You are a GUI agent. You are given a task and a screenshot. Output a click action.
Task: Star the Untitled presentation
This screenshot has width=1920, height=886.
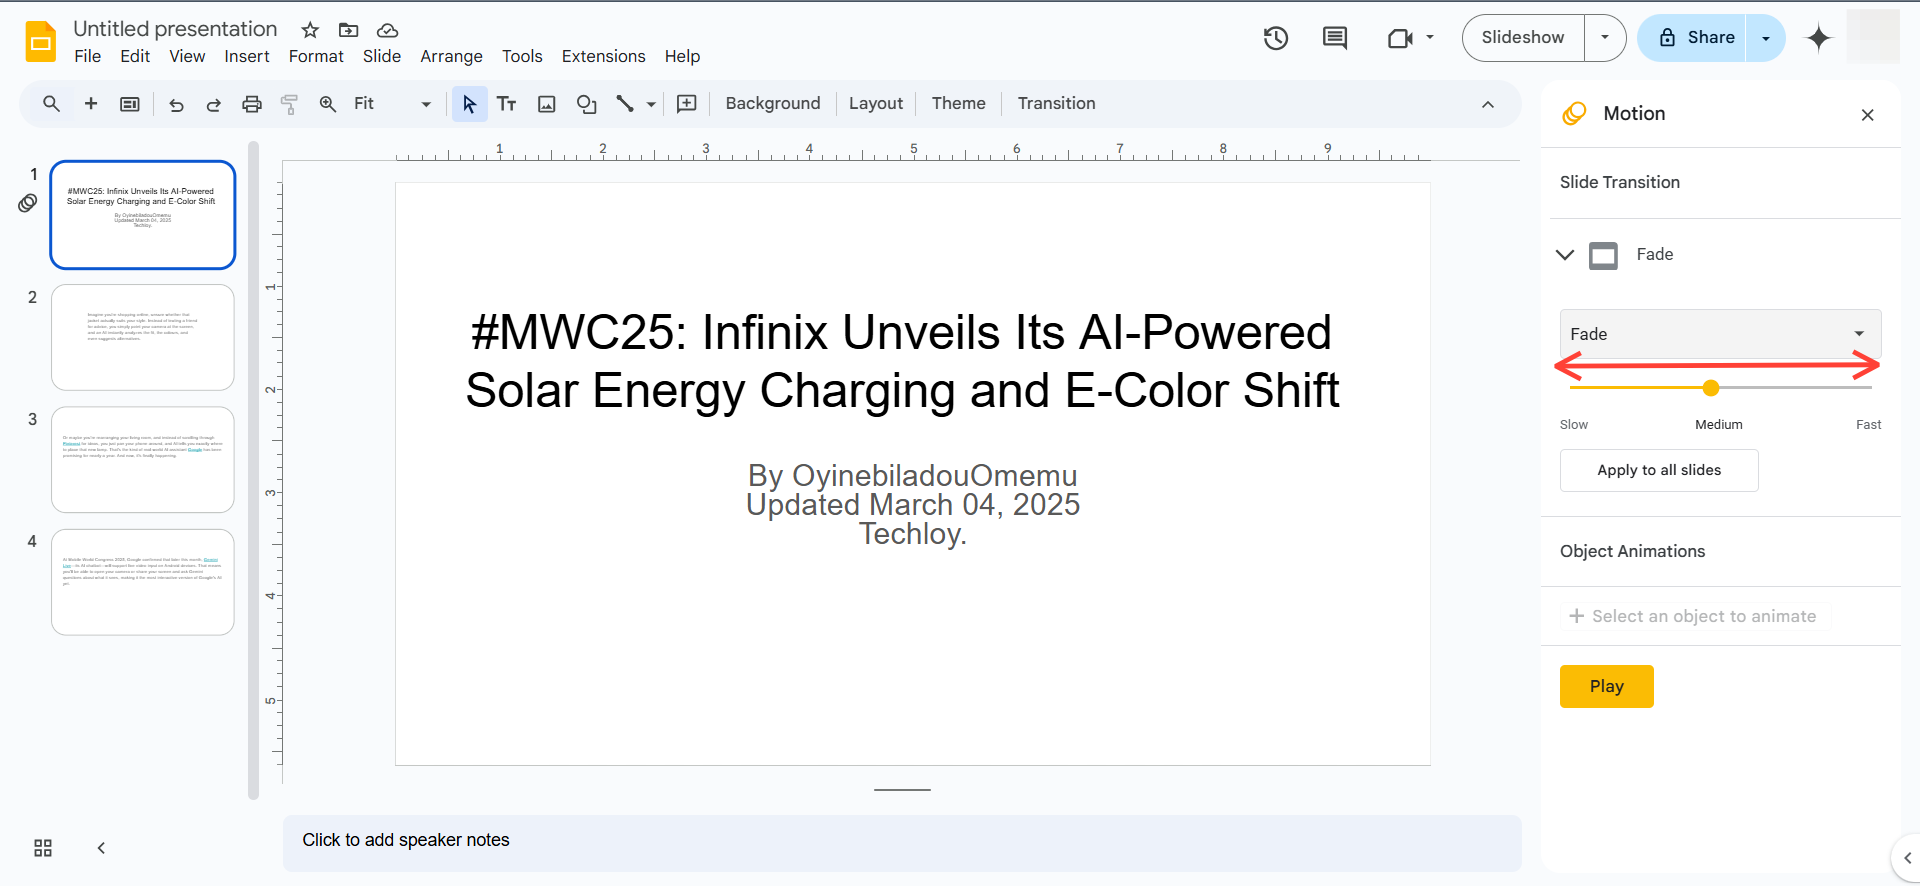coord(310,30)
